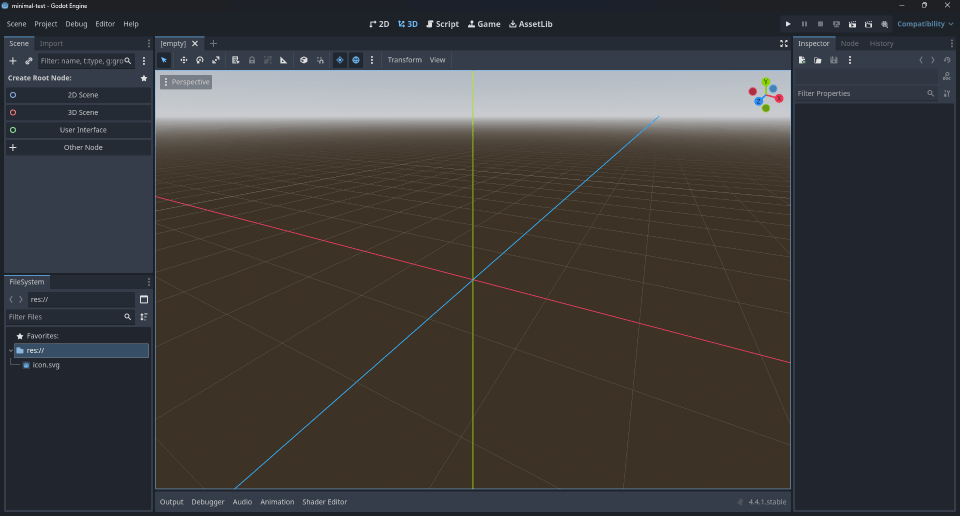Open the Editor menu

tap(105, 24)
